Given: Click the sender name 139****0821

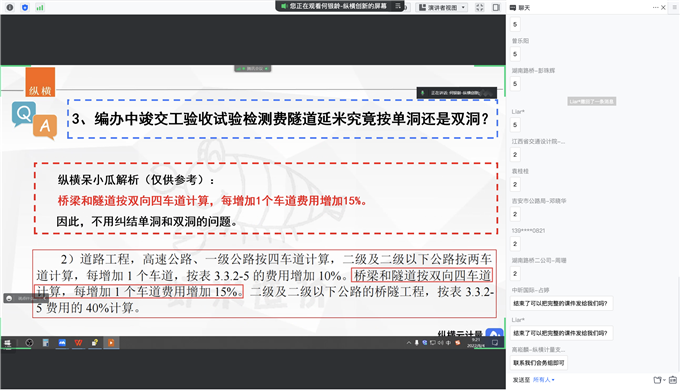Looking at the screenshot, I should pyautogui.click(x=528, y=230).
